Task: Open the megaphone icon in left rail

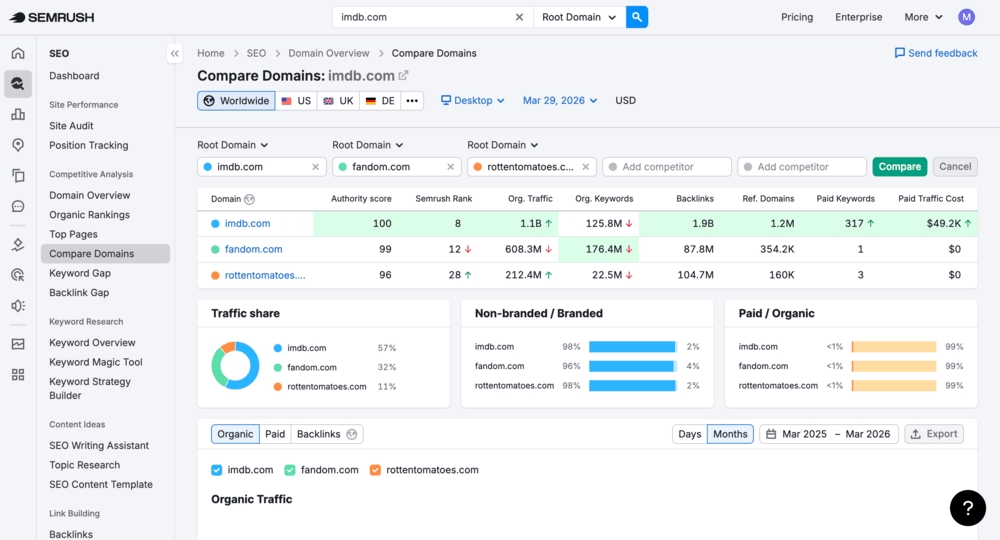Action: pos(18,306)
